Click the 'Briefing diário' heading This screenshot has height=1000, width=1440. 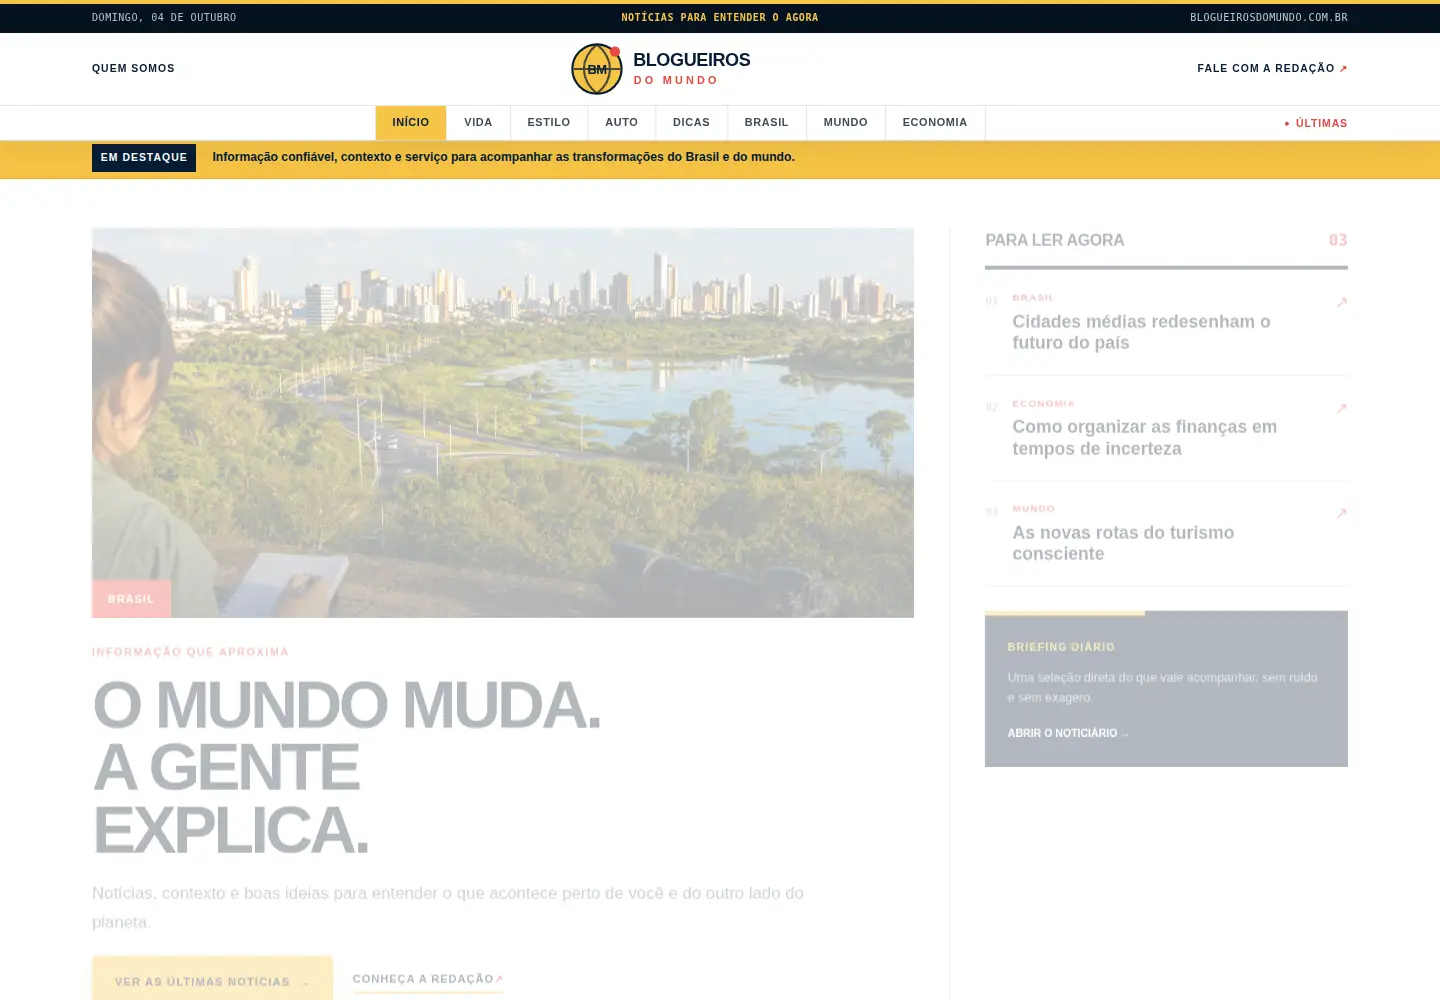tap(1061, 647)
